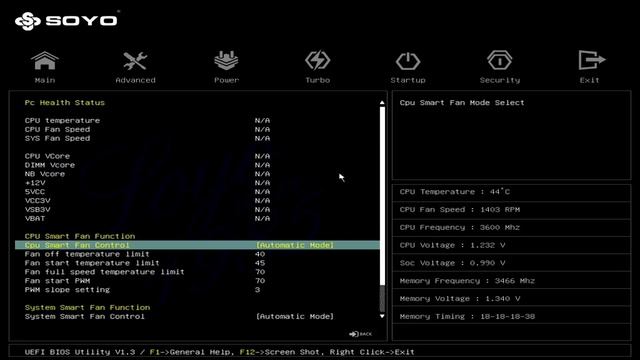Open Cpu Smart Fan Control Automatic Mode dropdown
Screen dimensions: 640x360
click(x=295, y=245)
